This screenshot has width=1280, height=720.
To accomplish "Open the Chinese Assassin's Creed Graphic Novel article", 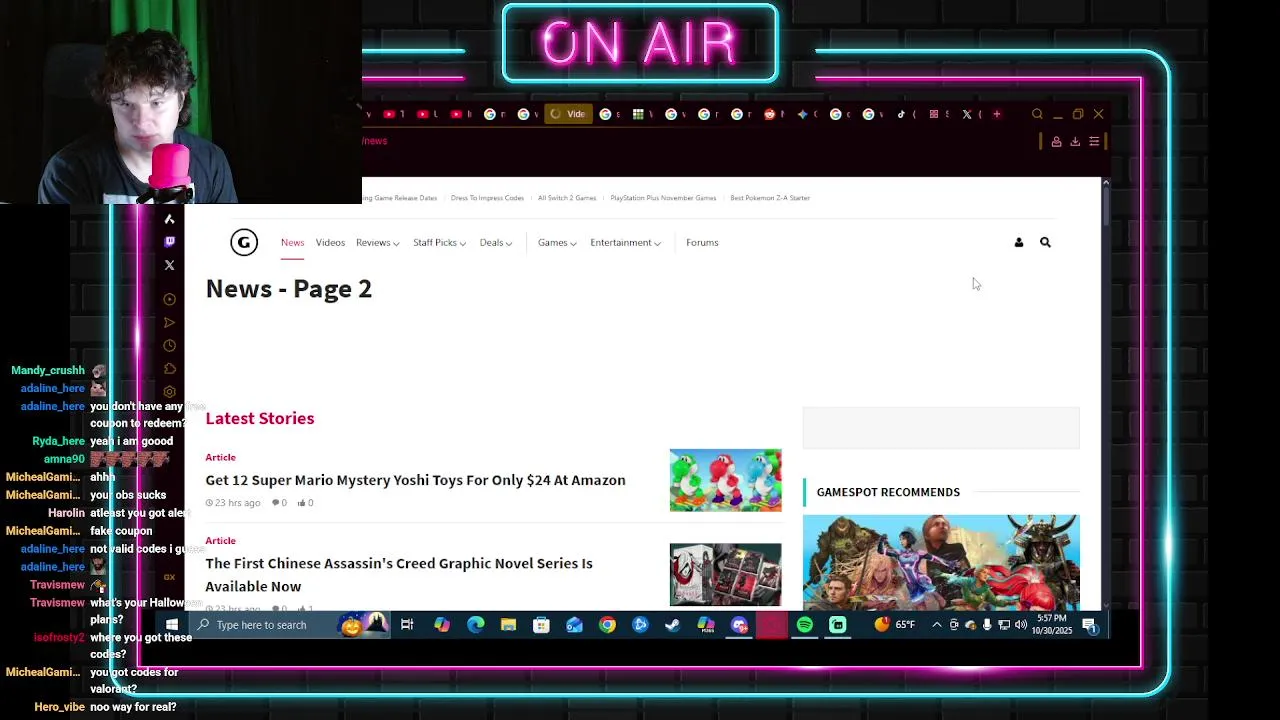I will (399, 575).
